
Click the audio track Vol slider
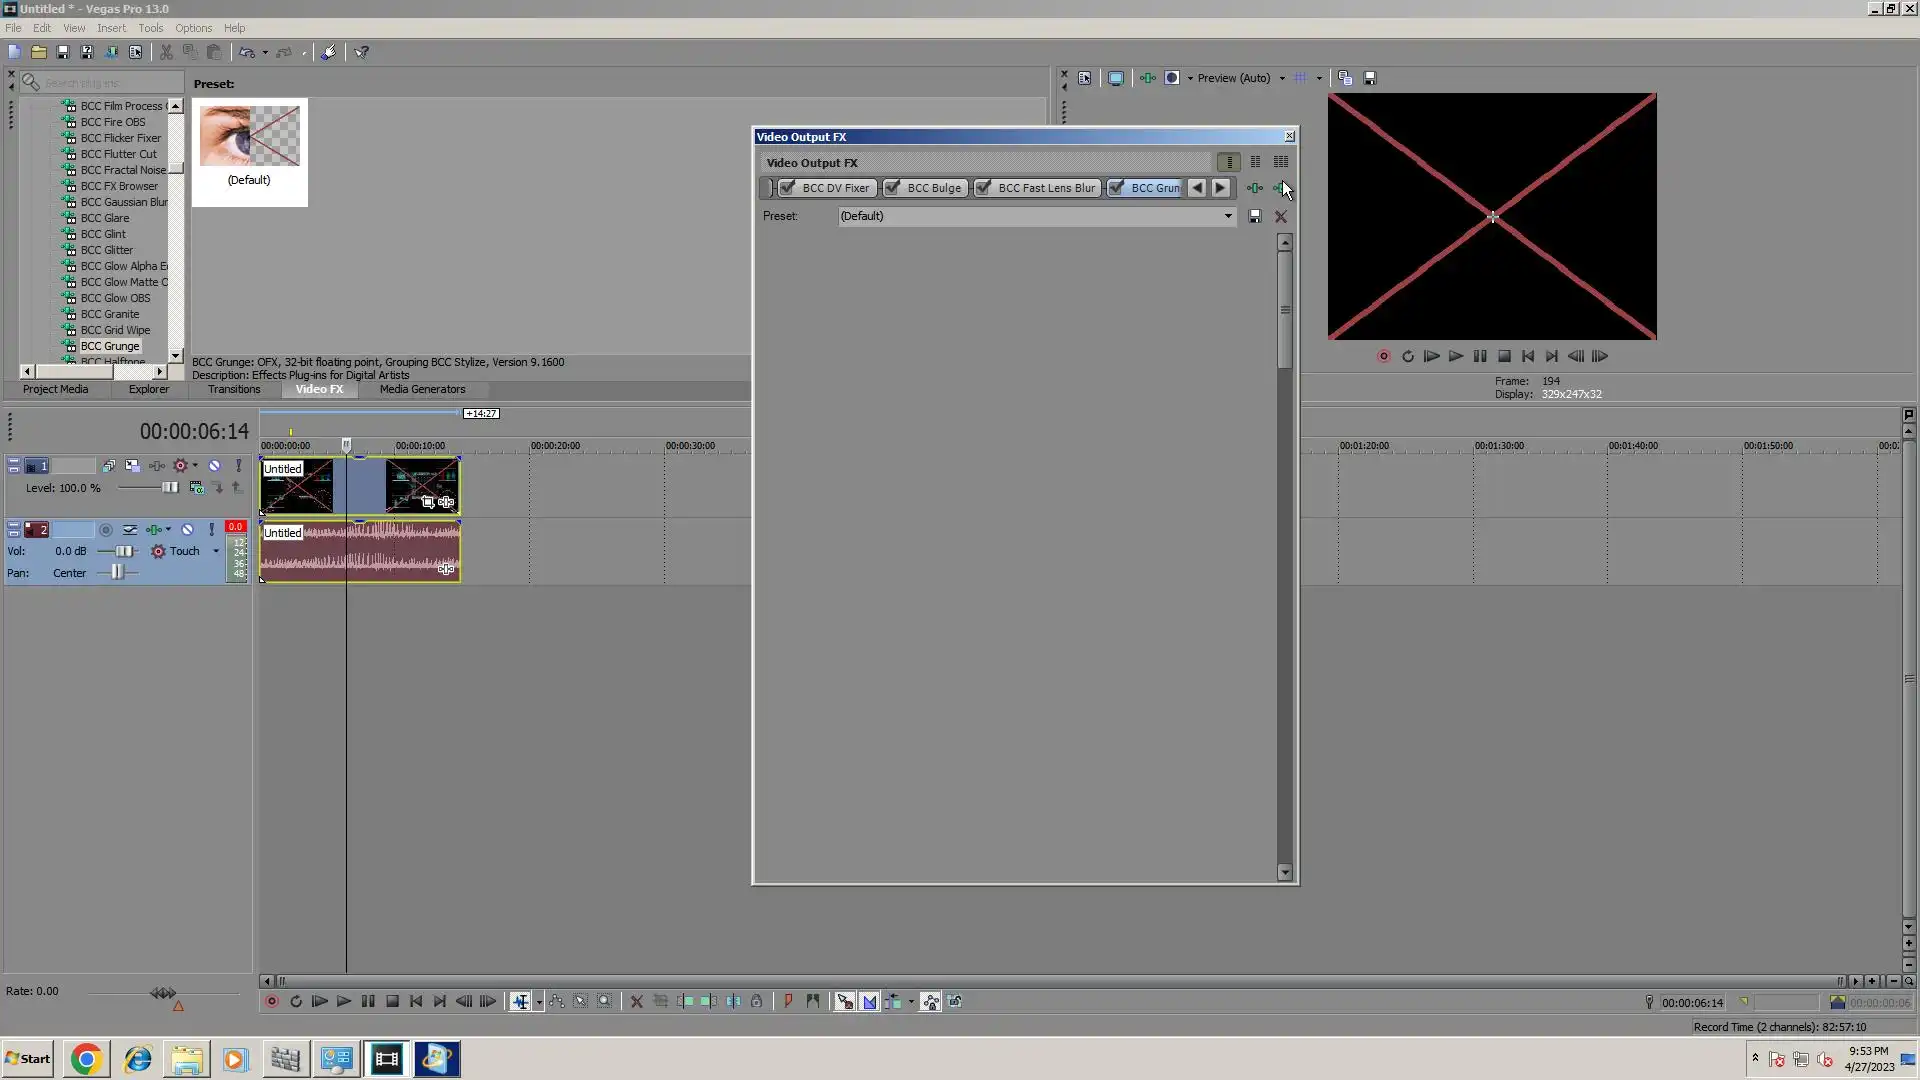tap(123, 551)
